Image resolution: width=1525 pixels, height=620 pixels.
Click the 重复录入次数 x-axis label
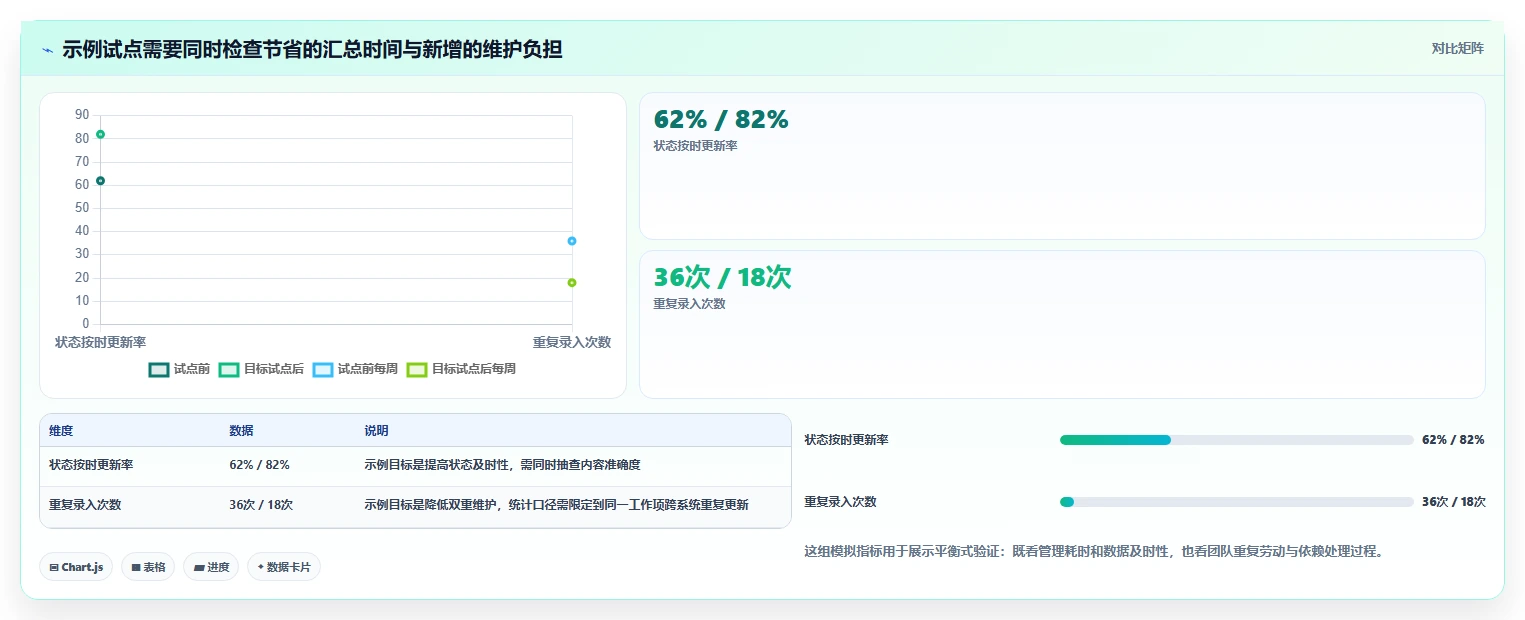click(572, 342)
